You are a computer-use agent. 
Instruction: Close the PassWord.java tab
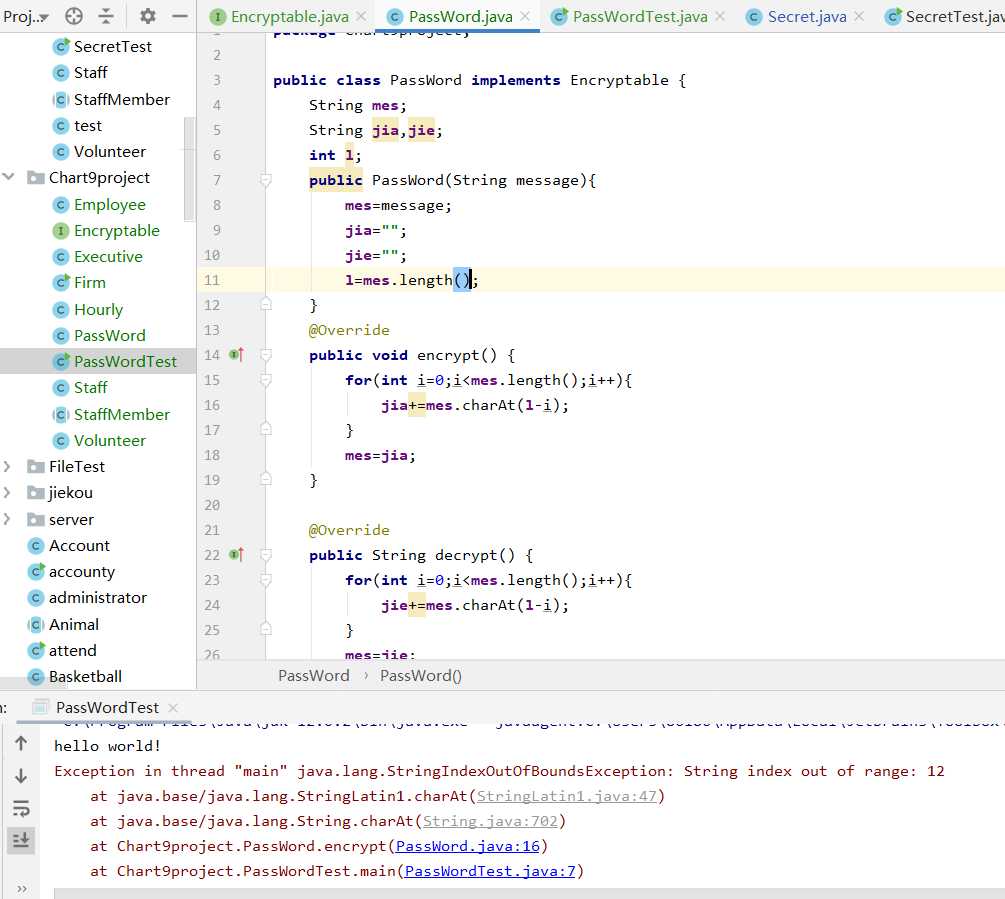pyautogui.click(x=525, y=16)
